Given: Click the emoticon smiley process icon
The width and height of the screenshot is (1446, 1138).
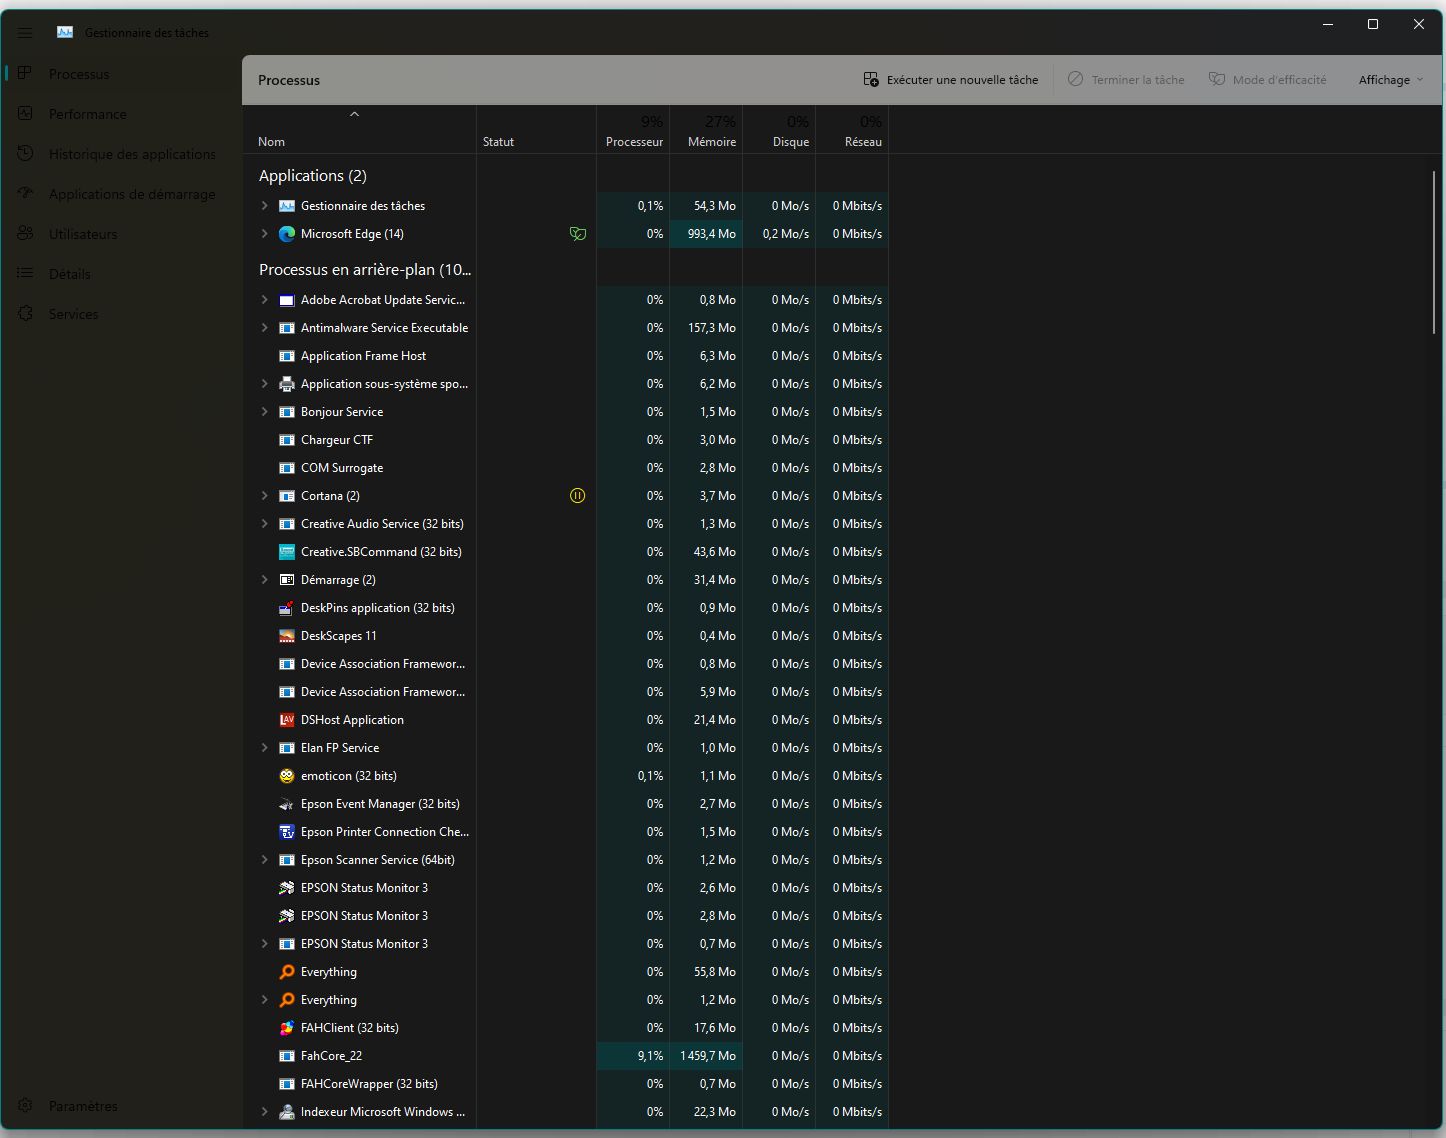Looking at the screenshot, I should click(x=287, y=776).
